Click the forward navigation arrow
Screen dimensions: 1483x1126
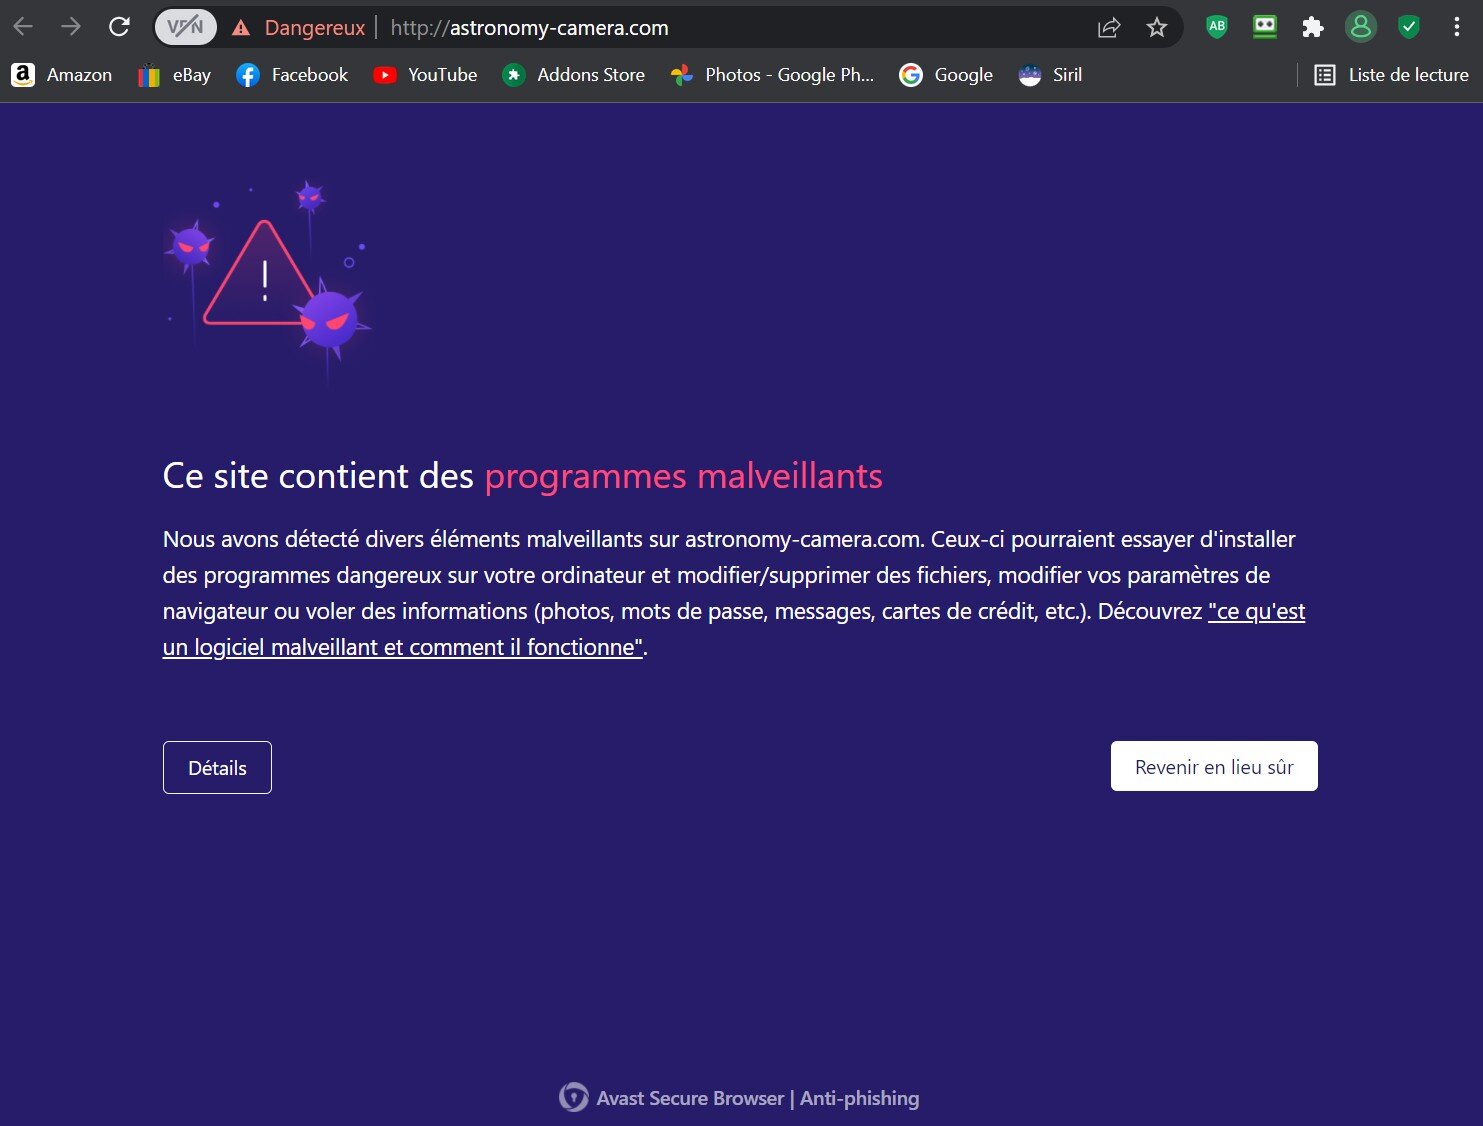click(x=71, y=27)
